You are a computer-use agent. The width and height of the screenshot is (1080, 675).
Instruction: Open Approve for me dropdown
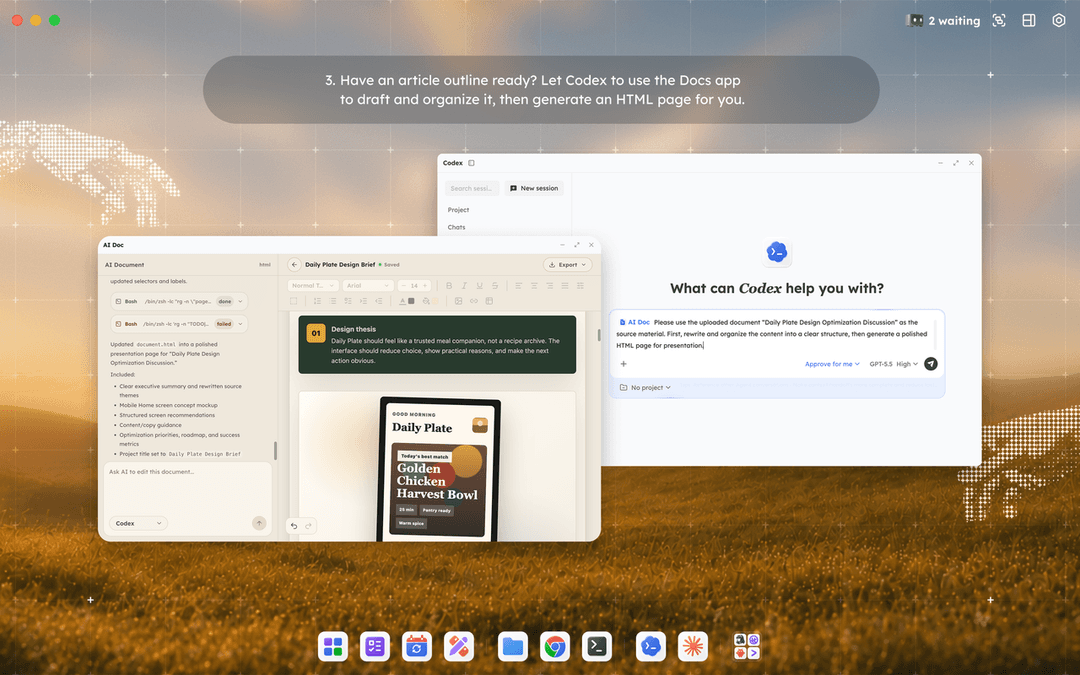tap(832, 364)
